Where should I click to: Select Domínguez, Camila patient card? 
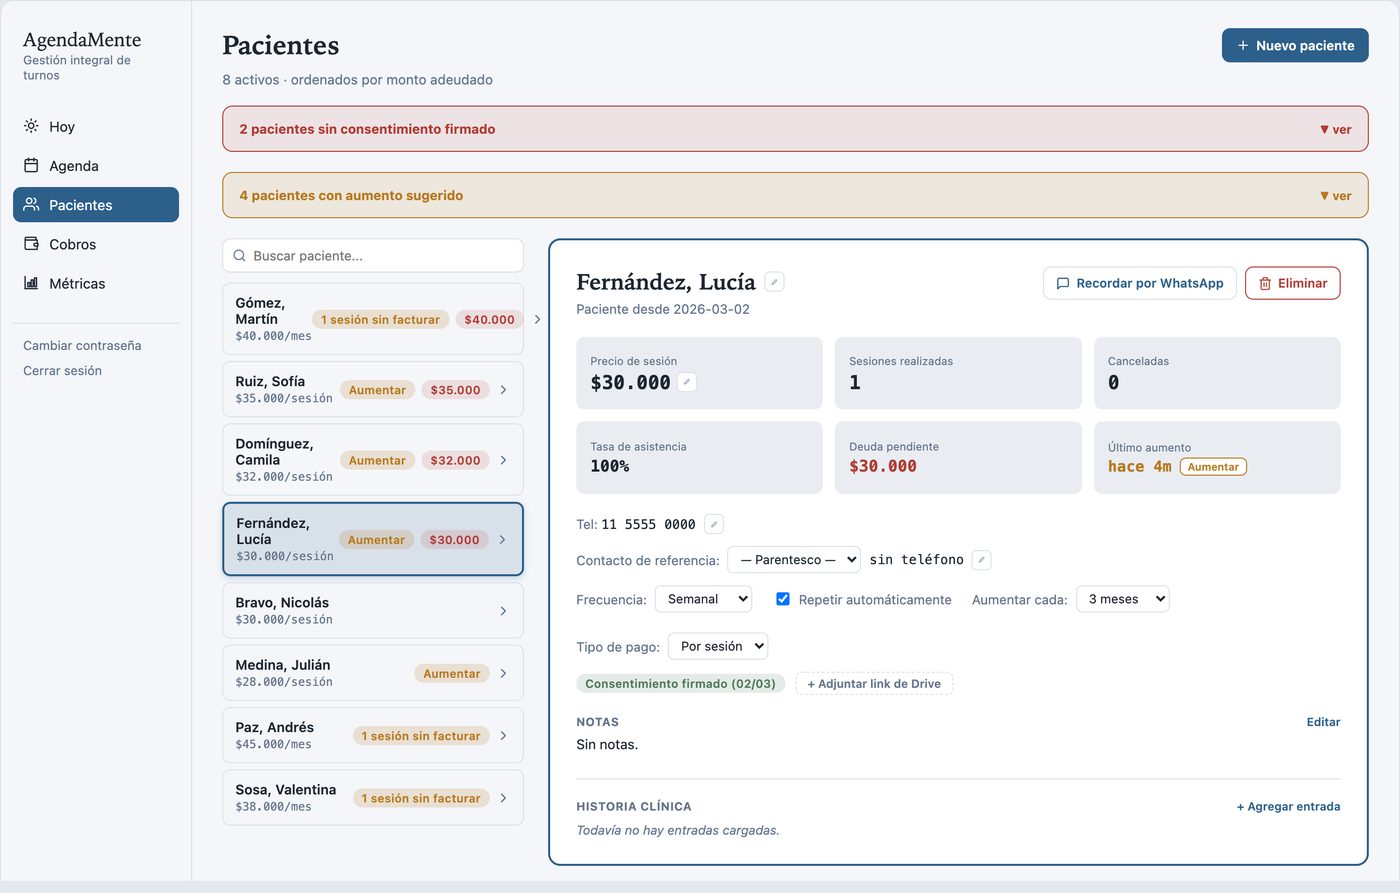tap(373, 459)
